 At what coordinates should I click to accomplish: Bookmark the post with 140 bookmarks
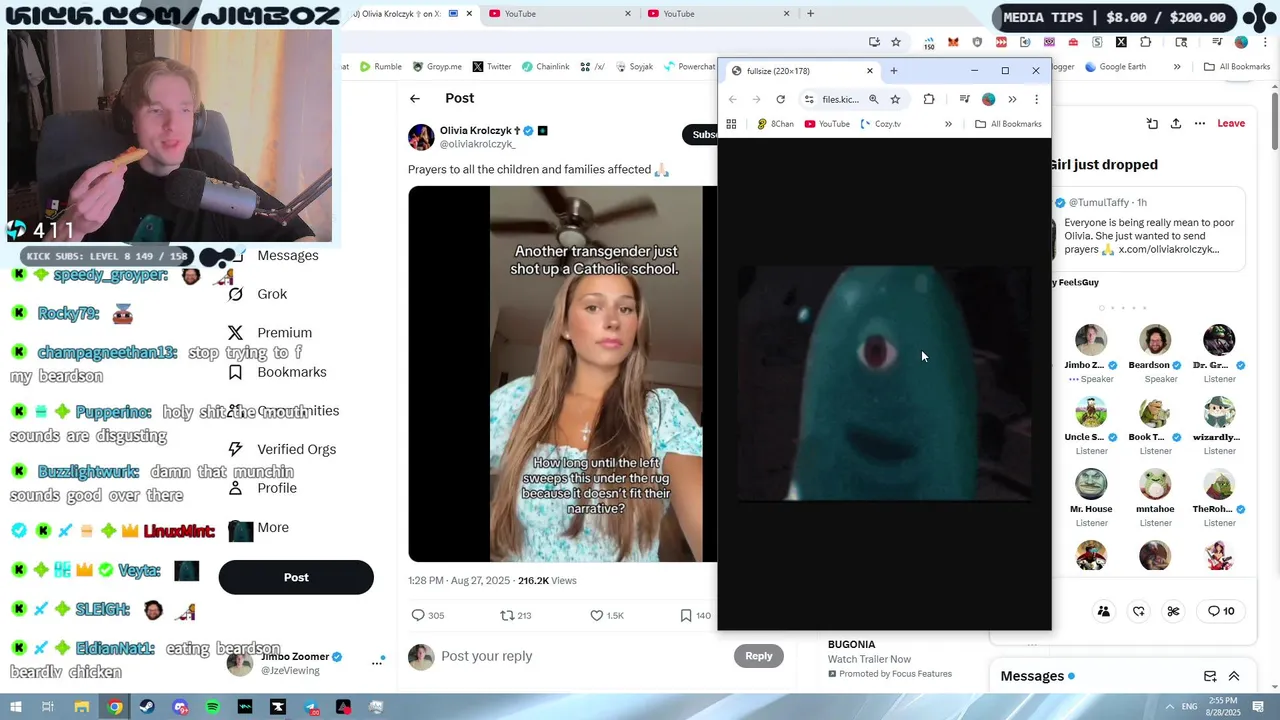tap(686, 615)
